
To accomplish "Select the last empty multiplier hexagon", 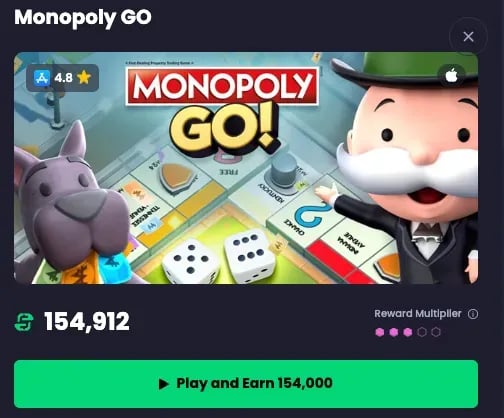I will click(x=436, y=332).
